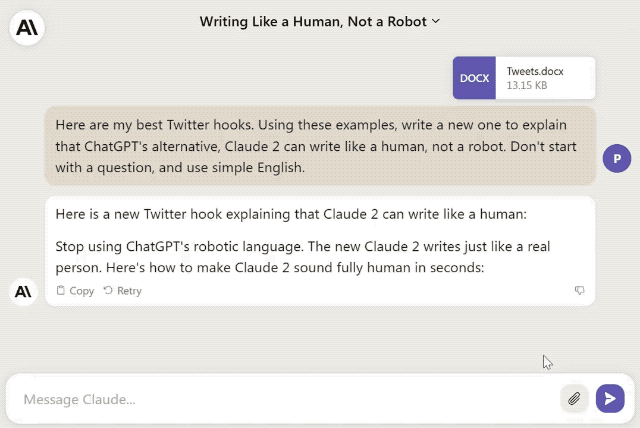Open the purple DOCX file badge

[x=475, y=78]
